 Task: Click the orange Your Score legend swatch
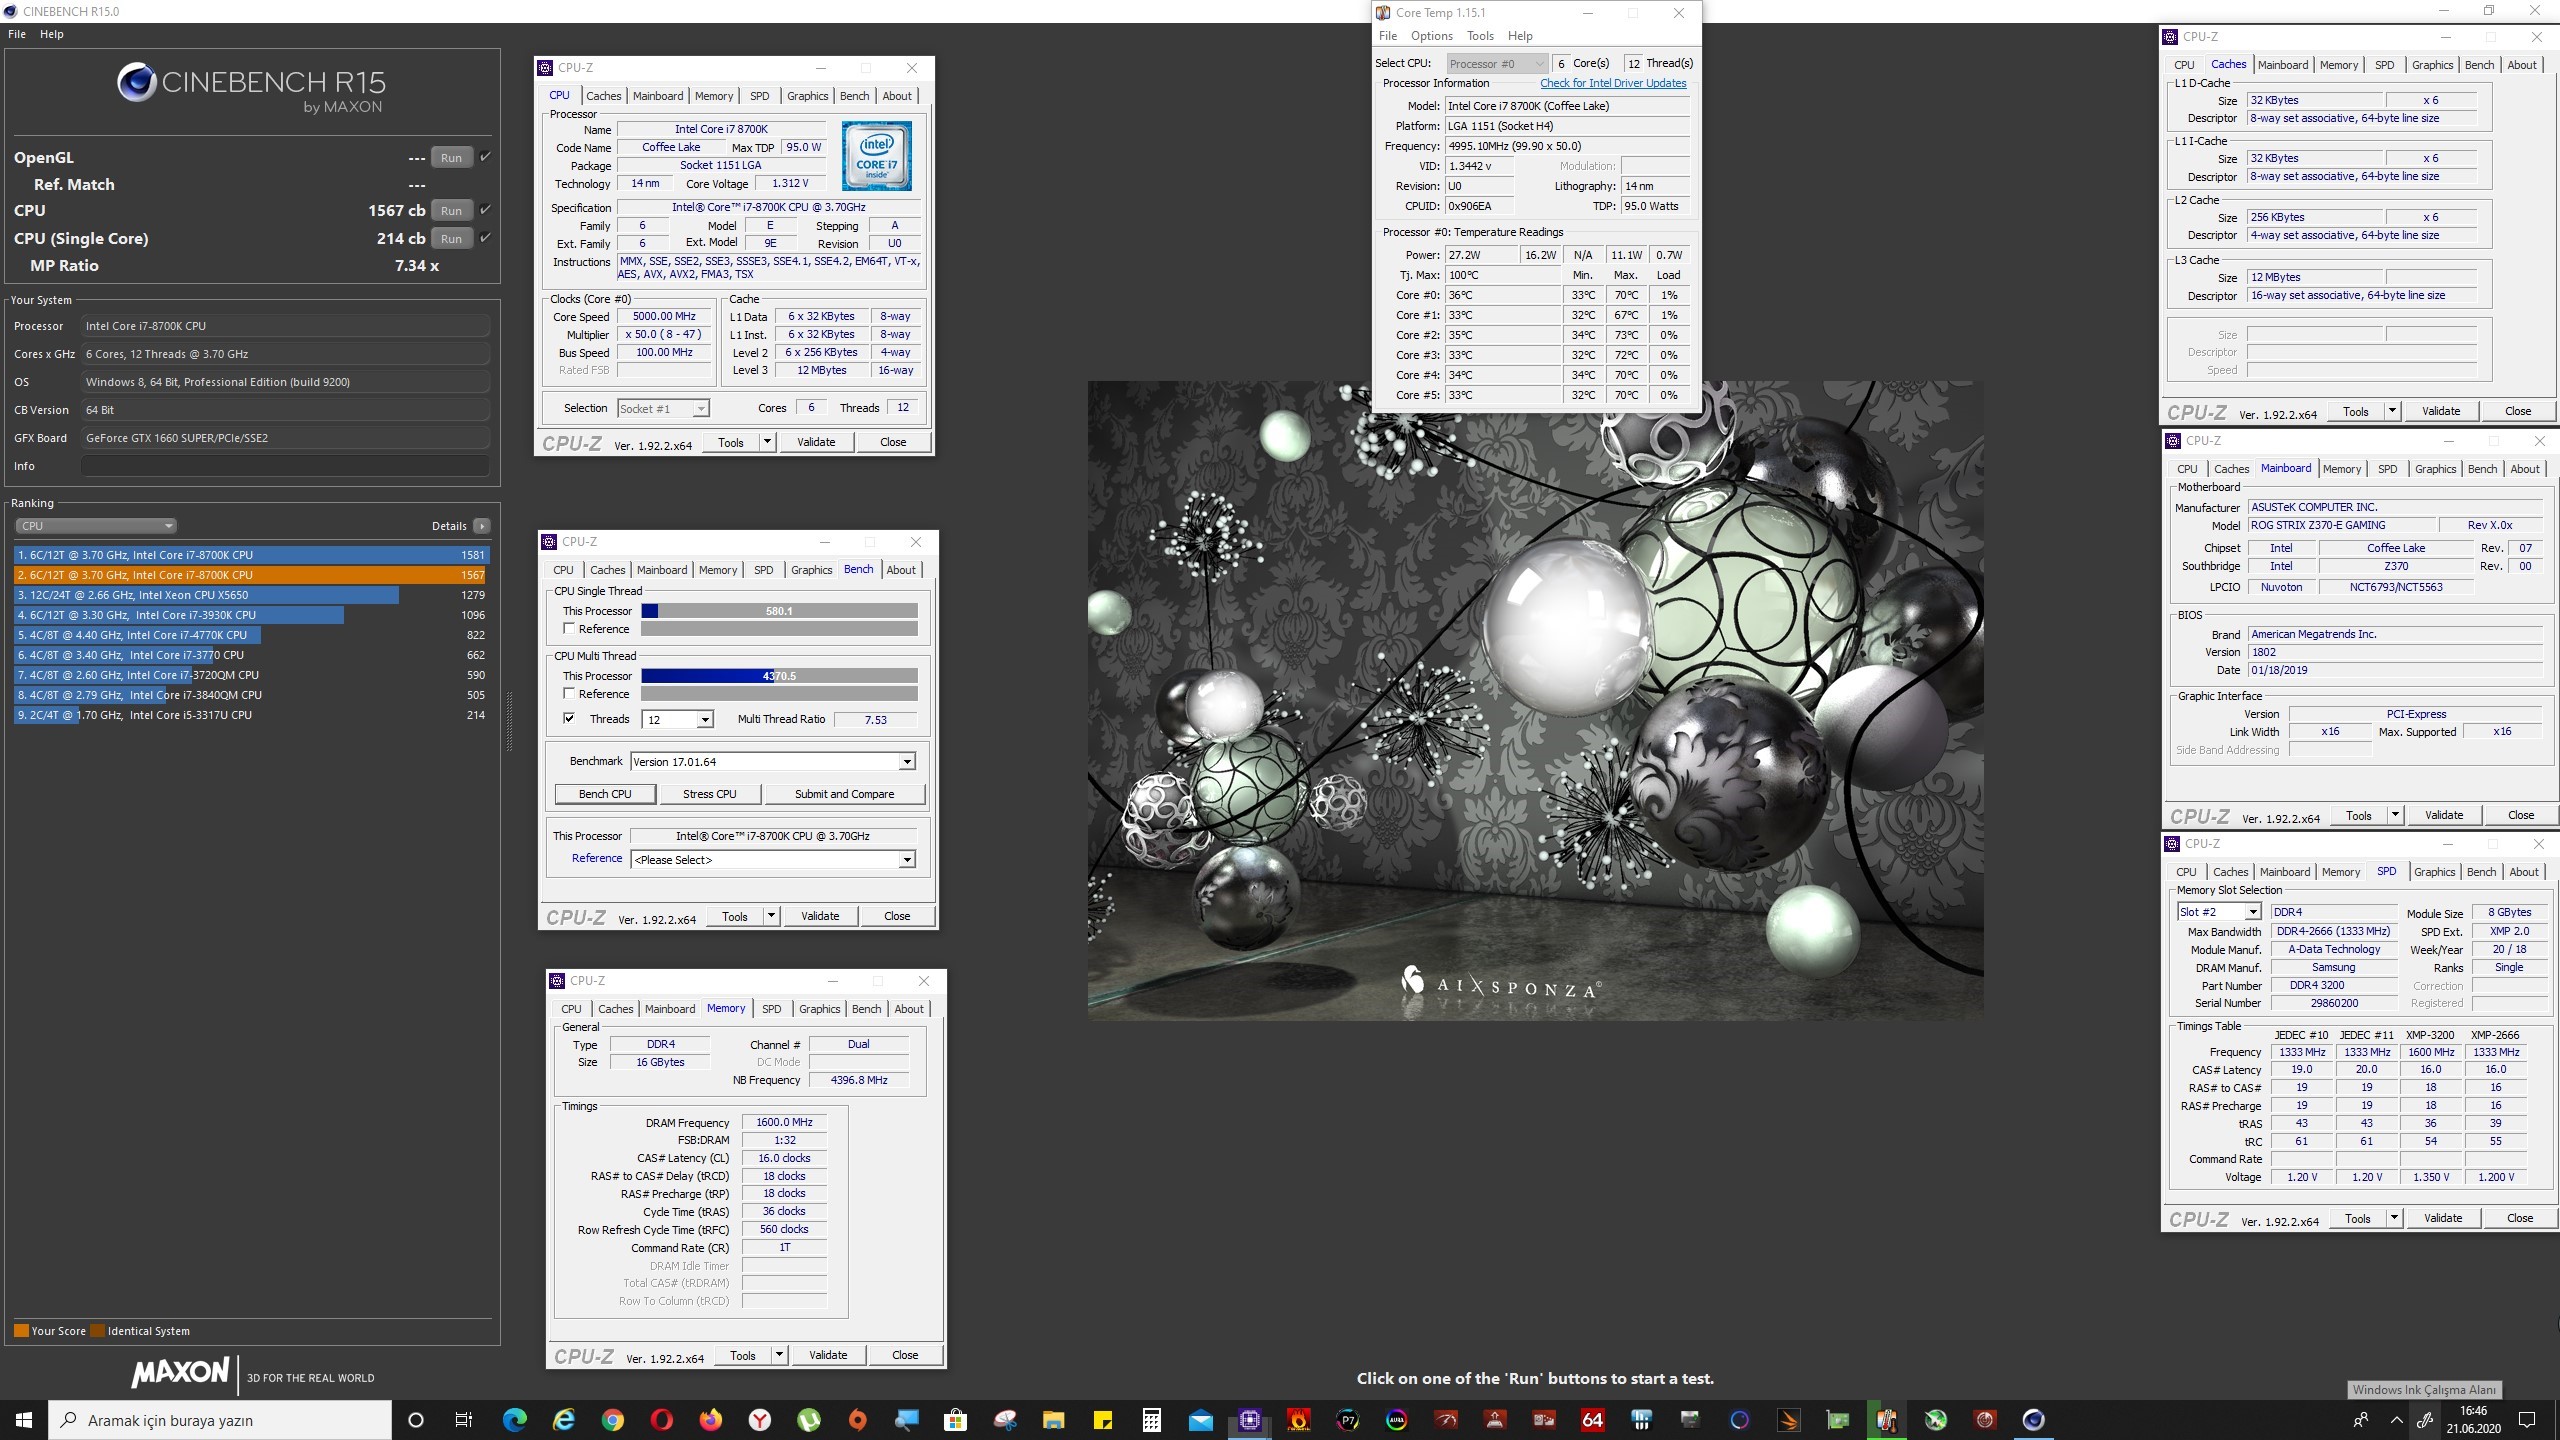tap(21, 1331)
